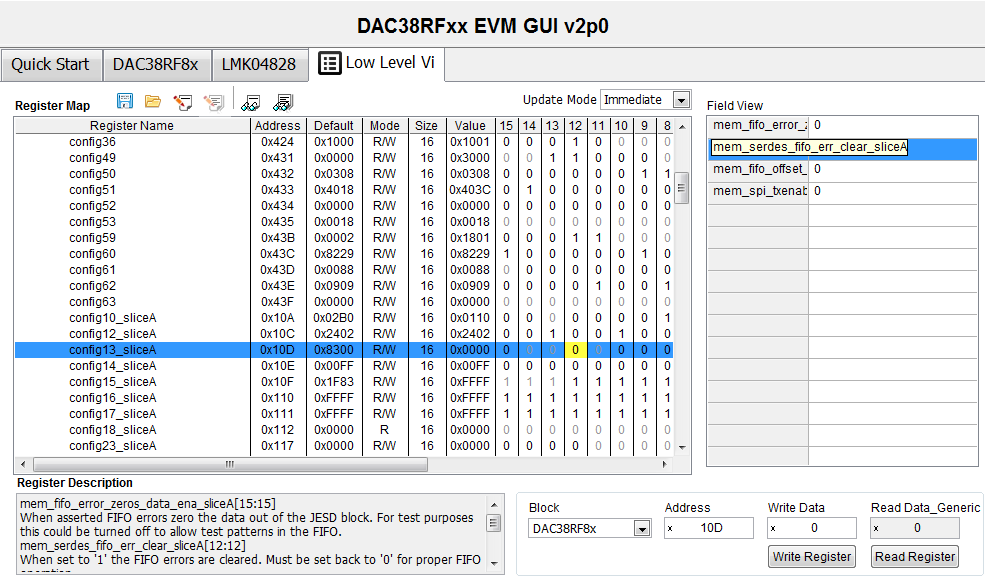Toggle bit 10 of config12_sliceA
The image size is (985, 576).
tap(621, 334)
